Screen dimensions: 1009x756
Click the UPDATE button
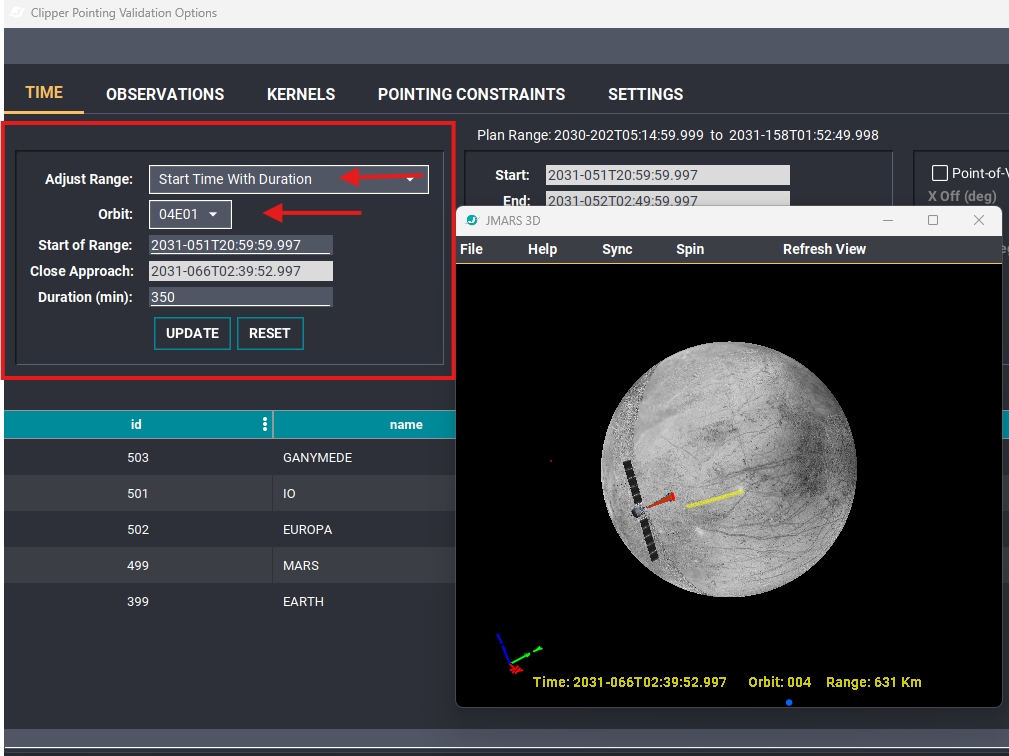tap(192, 333)
